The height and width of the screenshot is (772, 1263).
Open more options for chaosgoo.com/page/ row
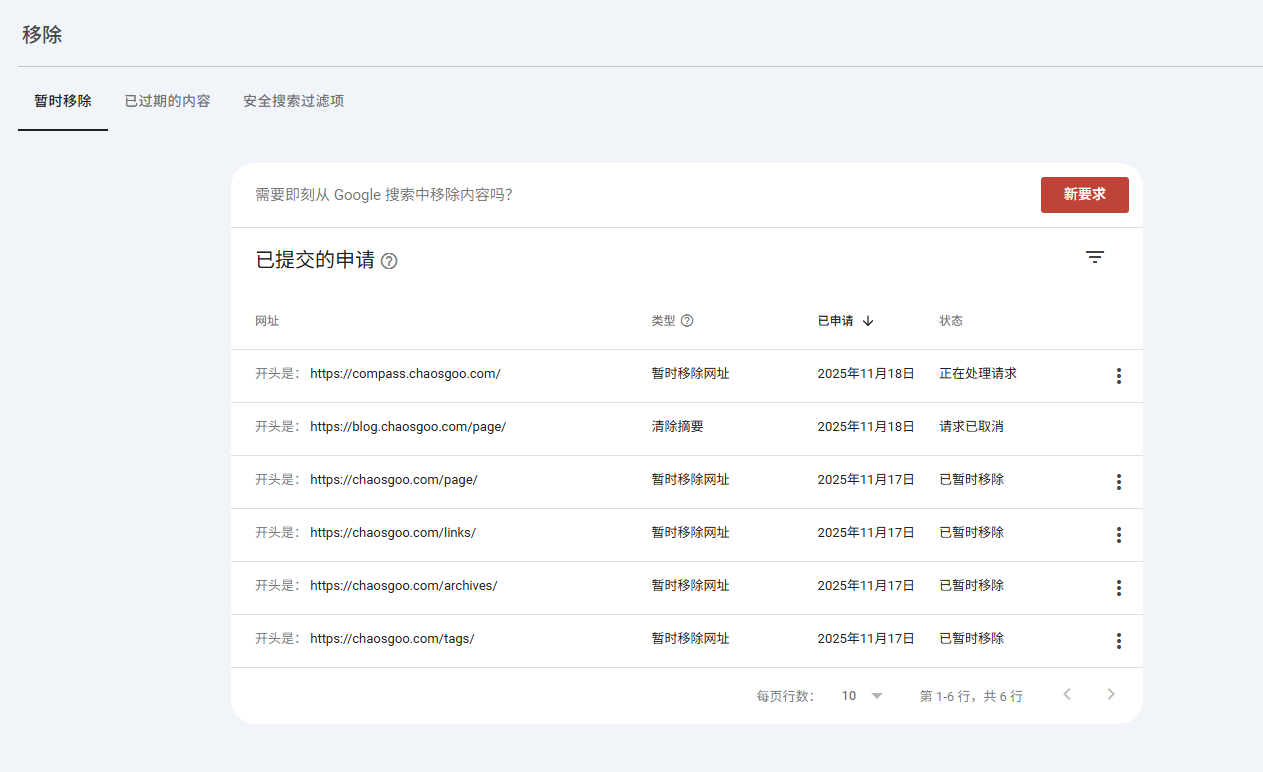1118,482
